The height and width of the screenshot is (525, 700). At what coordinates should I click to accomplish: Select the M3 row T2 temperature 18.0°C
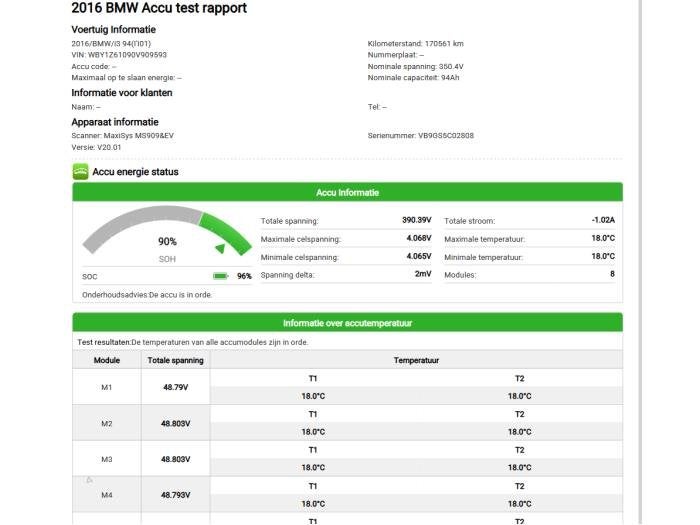coord(520,468)
